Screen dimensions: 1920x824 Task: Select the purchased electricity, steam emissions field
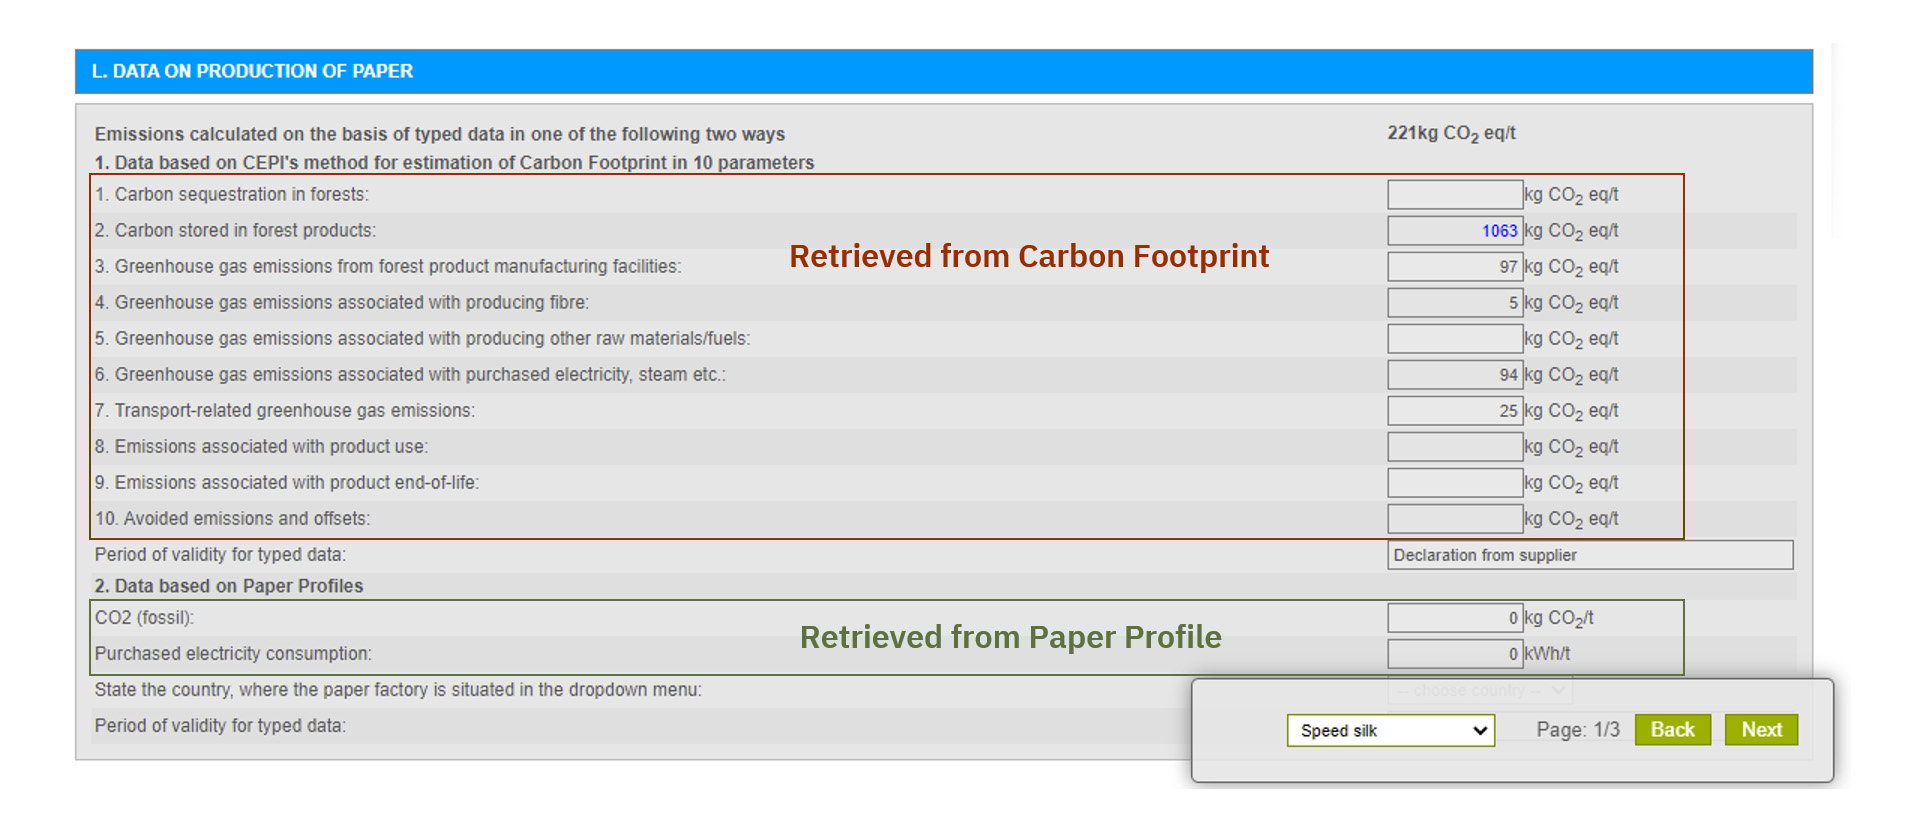coord(1454,375)
